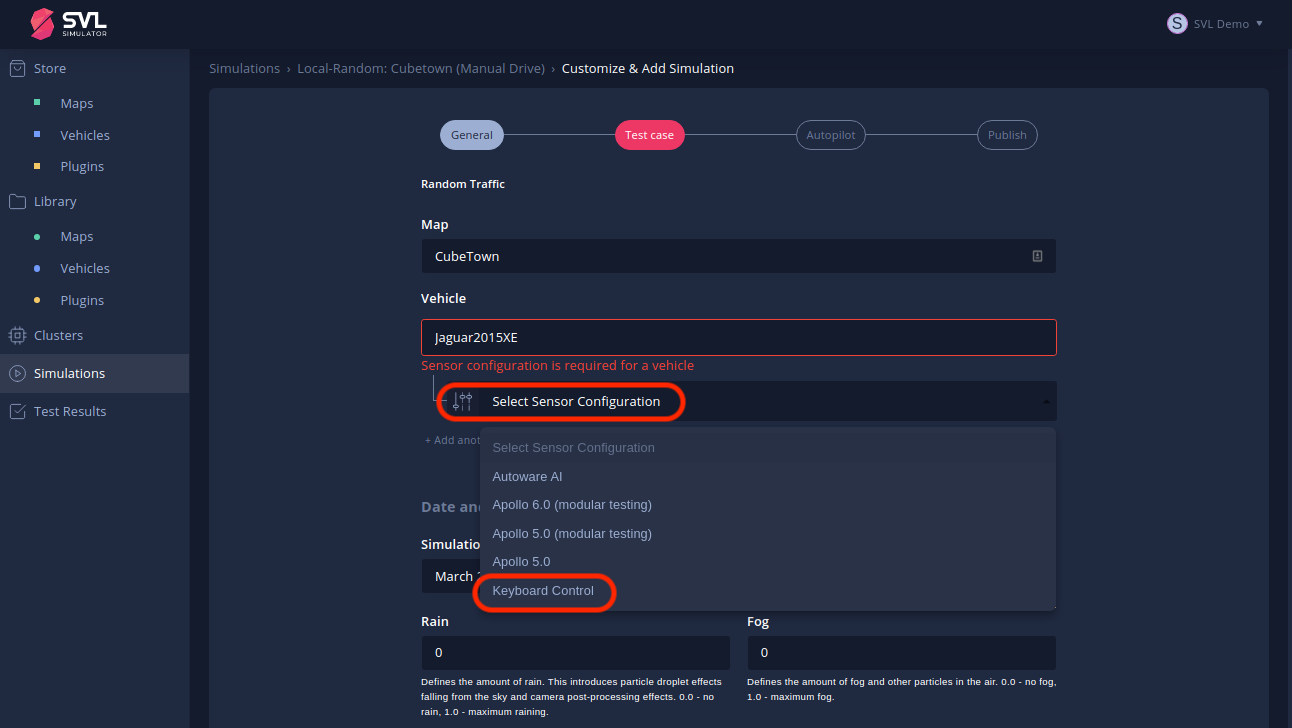1292x728 pixels.
Task: Click the Simulations play icon
Action: tap(17, 373)
